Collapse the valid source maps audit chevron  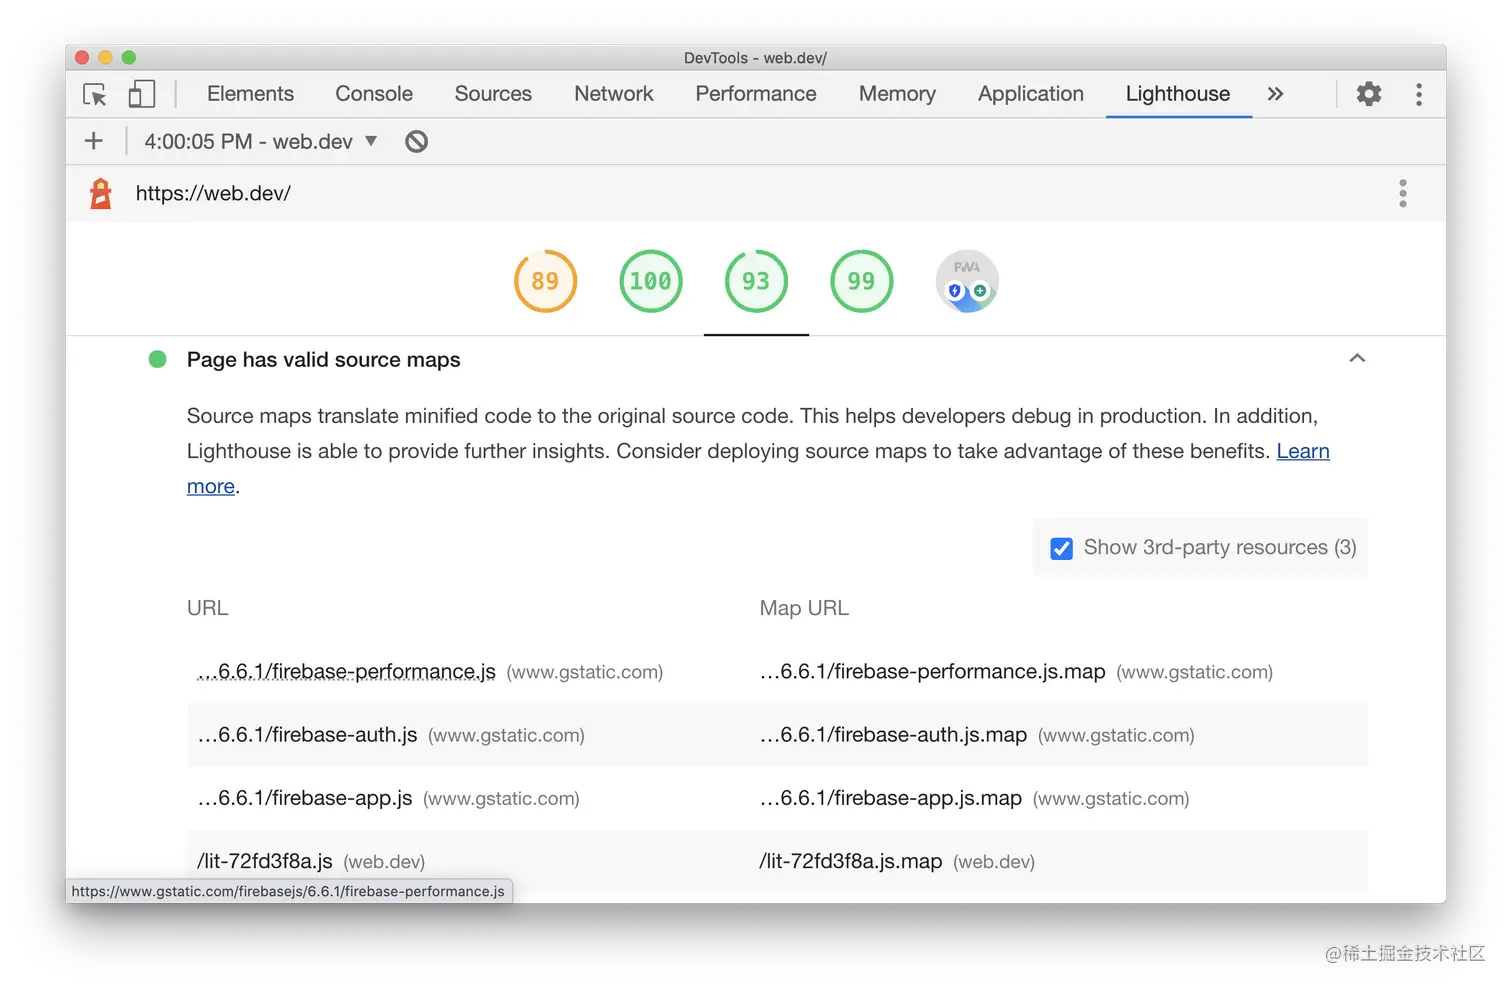(1357, 358)
